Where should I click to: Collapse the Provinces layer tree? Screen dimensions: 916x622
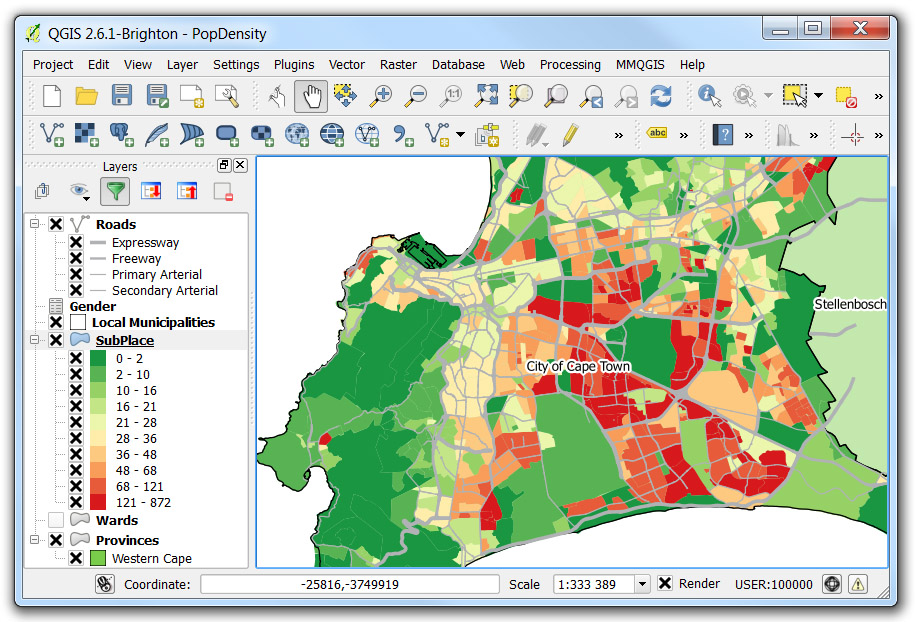34,540
